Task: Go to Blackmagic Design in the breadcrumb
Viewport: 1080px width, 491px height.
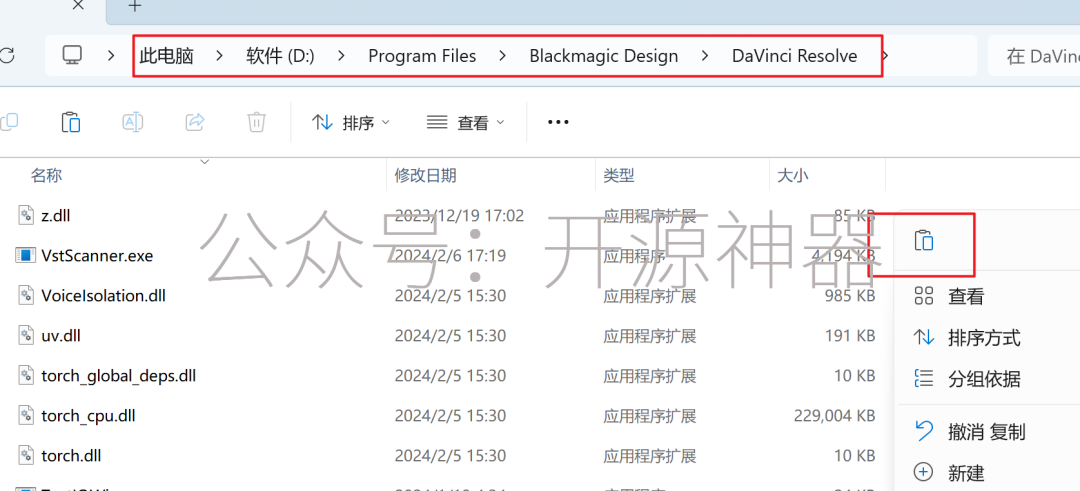Action: (603, 56)
